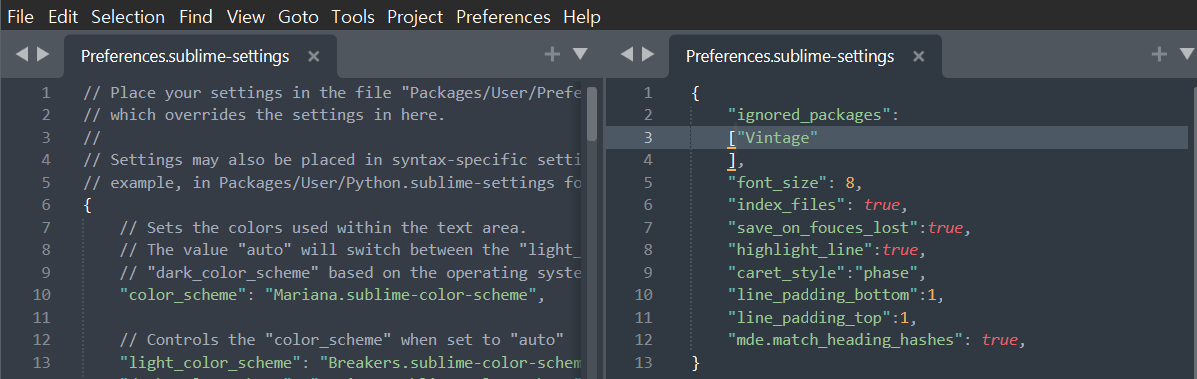The image size is (1197, 379).
Task: Go to previous tab in right pane
Action: (x=627, y=53)
